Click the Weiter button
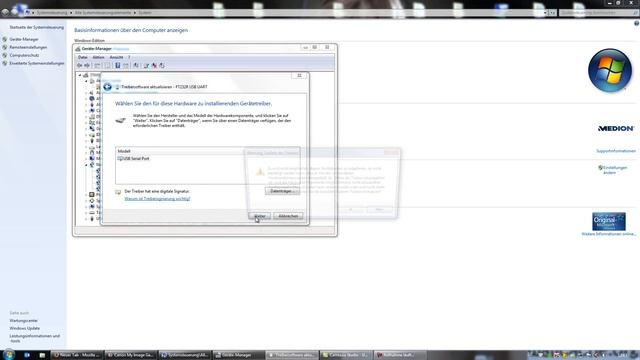 260,216
